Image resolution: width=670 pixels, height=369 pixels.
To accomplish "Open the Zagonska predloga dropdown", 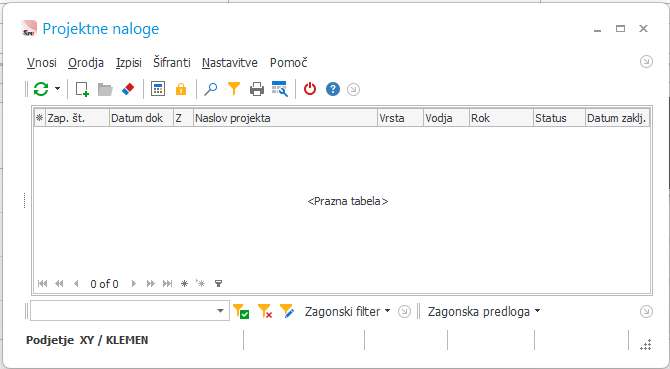I will [x=484, y=312].
